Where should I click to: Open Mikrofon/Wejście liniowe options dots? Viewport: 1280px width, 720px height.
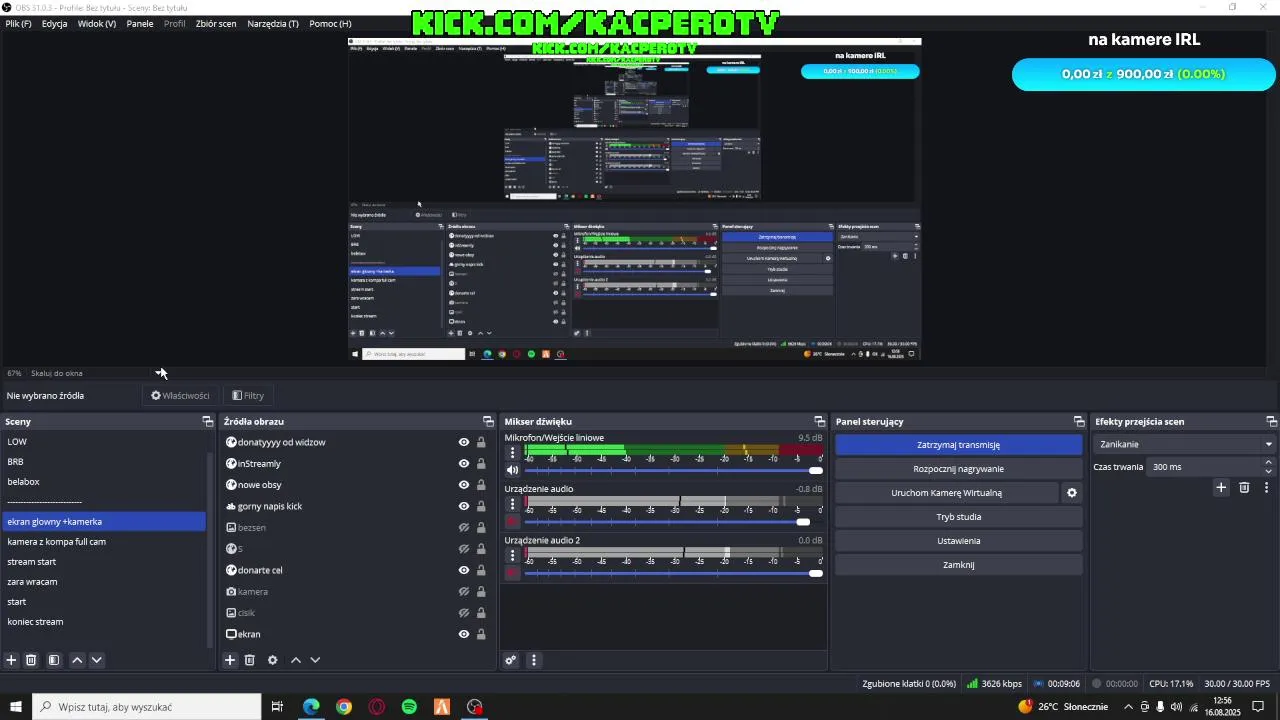(x=513, y=453)
